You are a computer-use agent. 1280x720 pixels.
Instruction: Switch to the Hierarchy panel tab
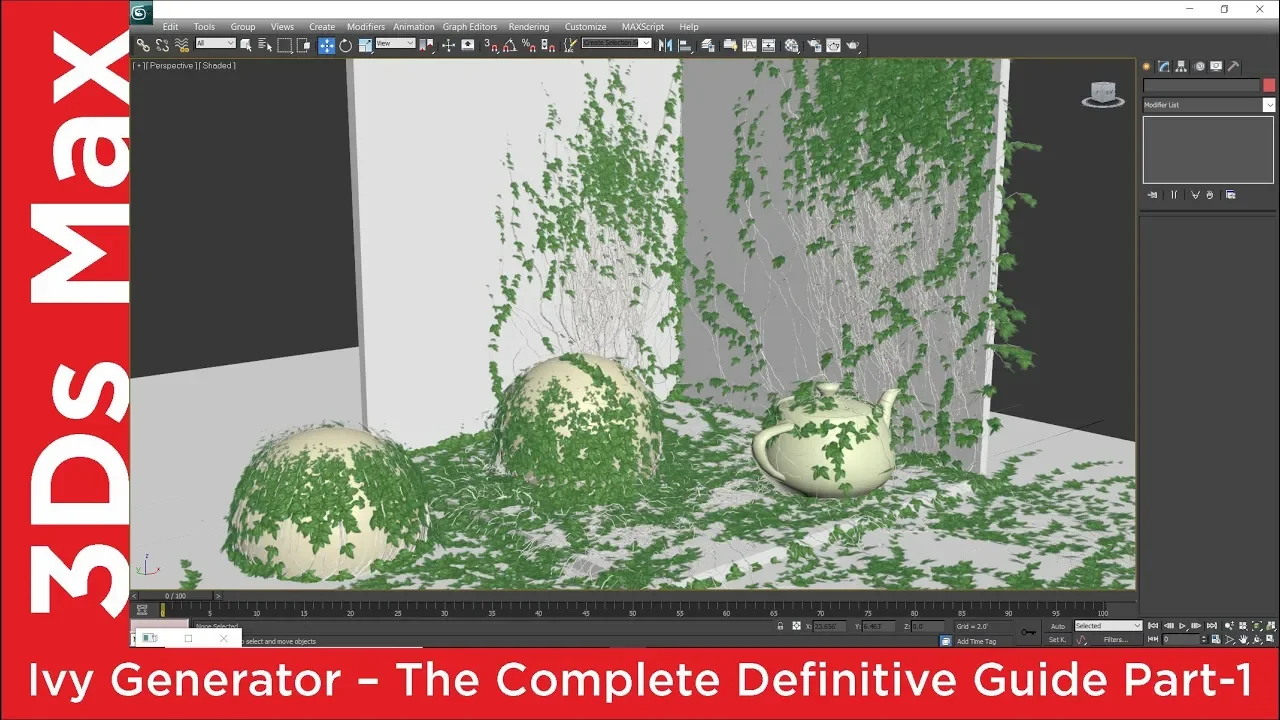(1181, 66)
